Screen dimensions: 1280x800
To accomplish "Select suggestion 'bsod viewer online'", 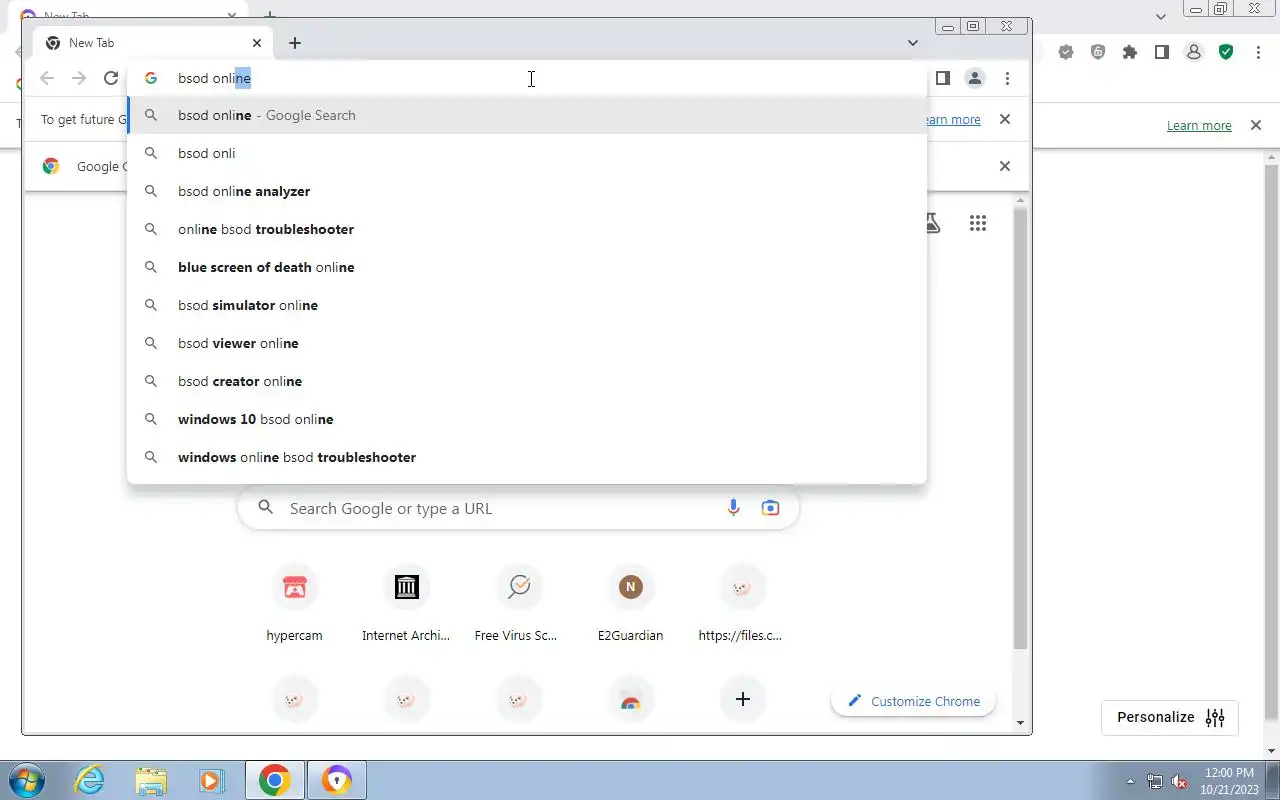I will (x=527, y=343).
